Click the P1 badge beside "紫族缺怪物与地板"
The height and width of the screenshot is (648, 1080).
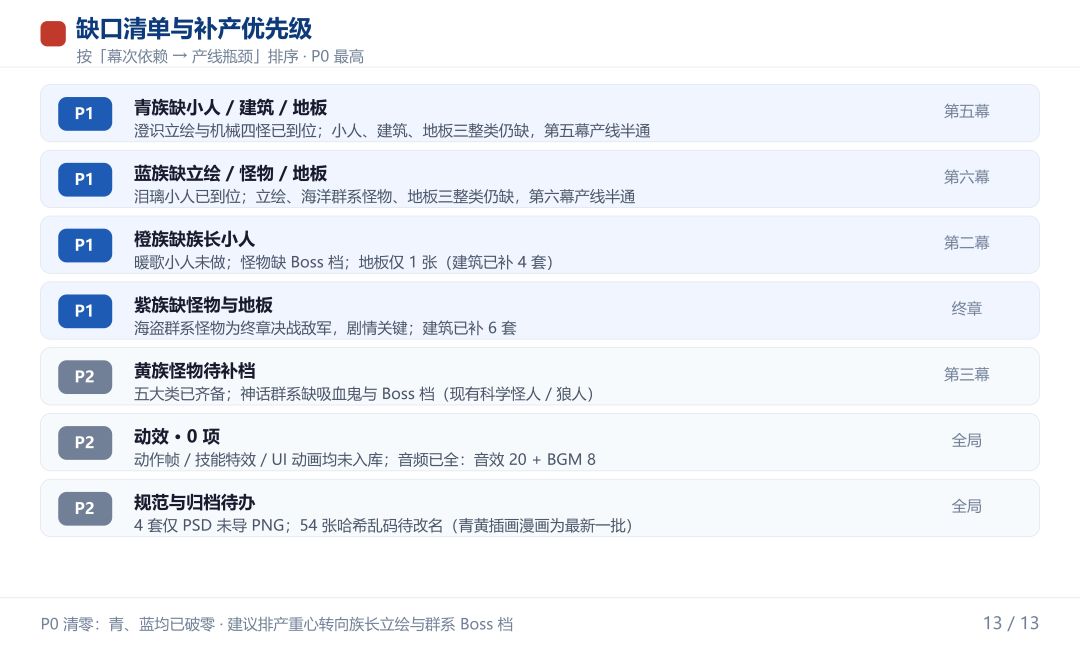85,311
